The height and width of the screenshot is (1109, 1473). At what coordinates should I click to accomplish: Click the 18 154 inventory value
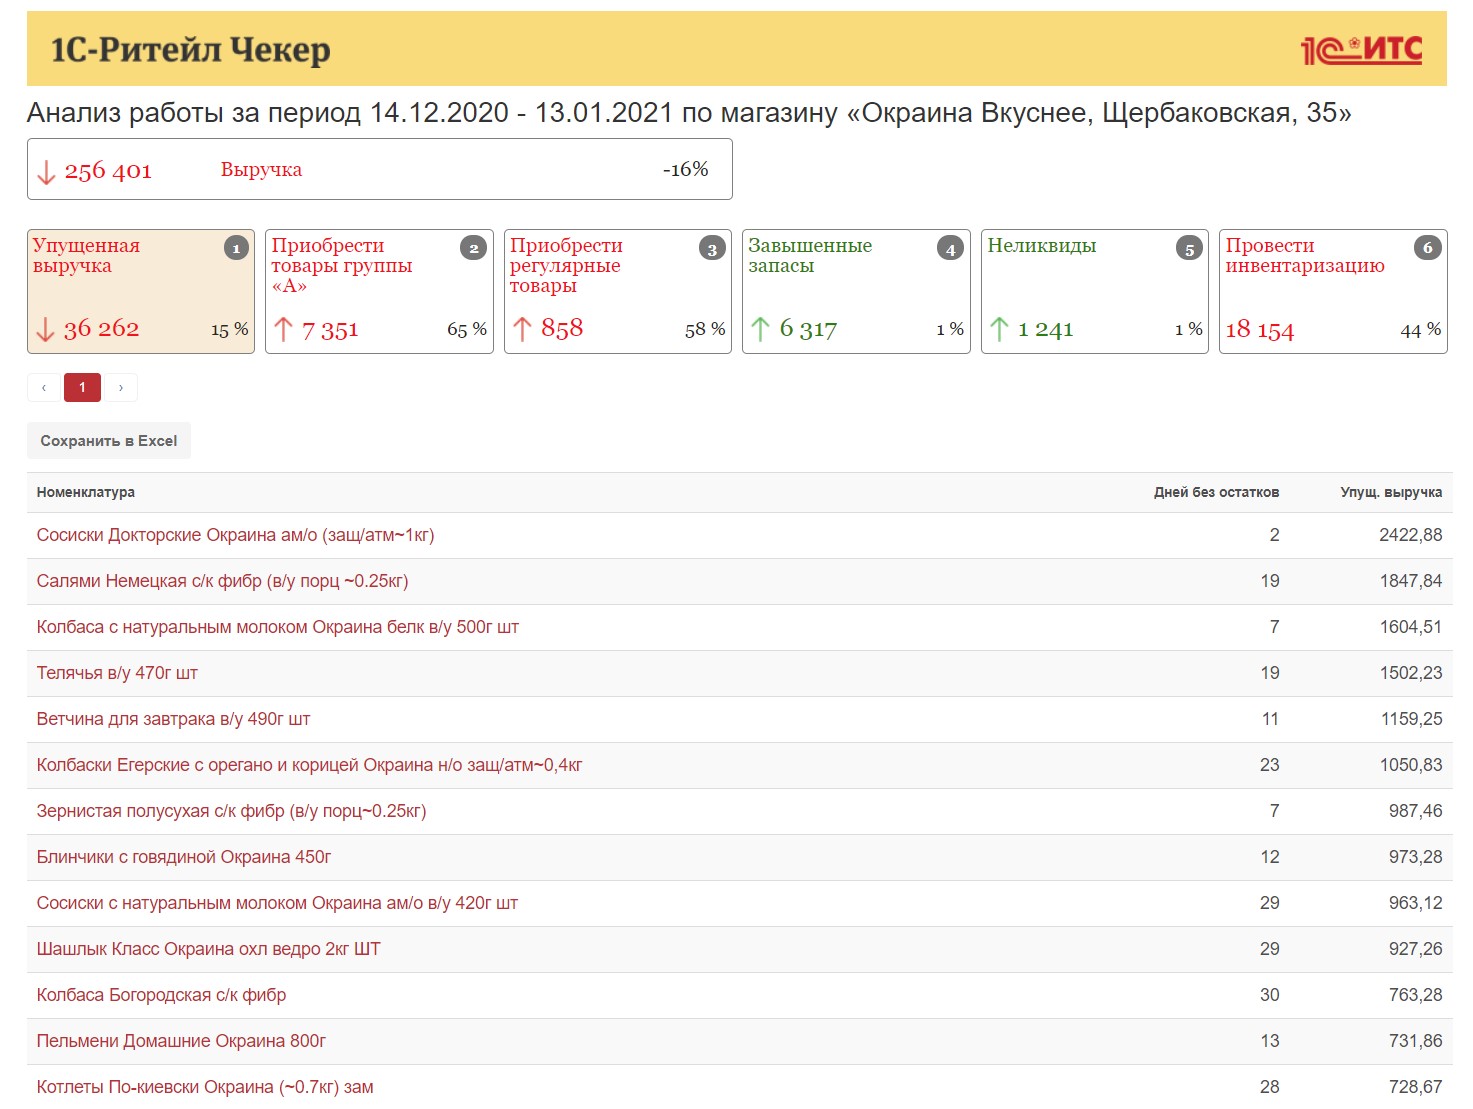click(x=1260, y=329)
